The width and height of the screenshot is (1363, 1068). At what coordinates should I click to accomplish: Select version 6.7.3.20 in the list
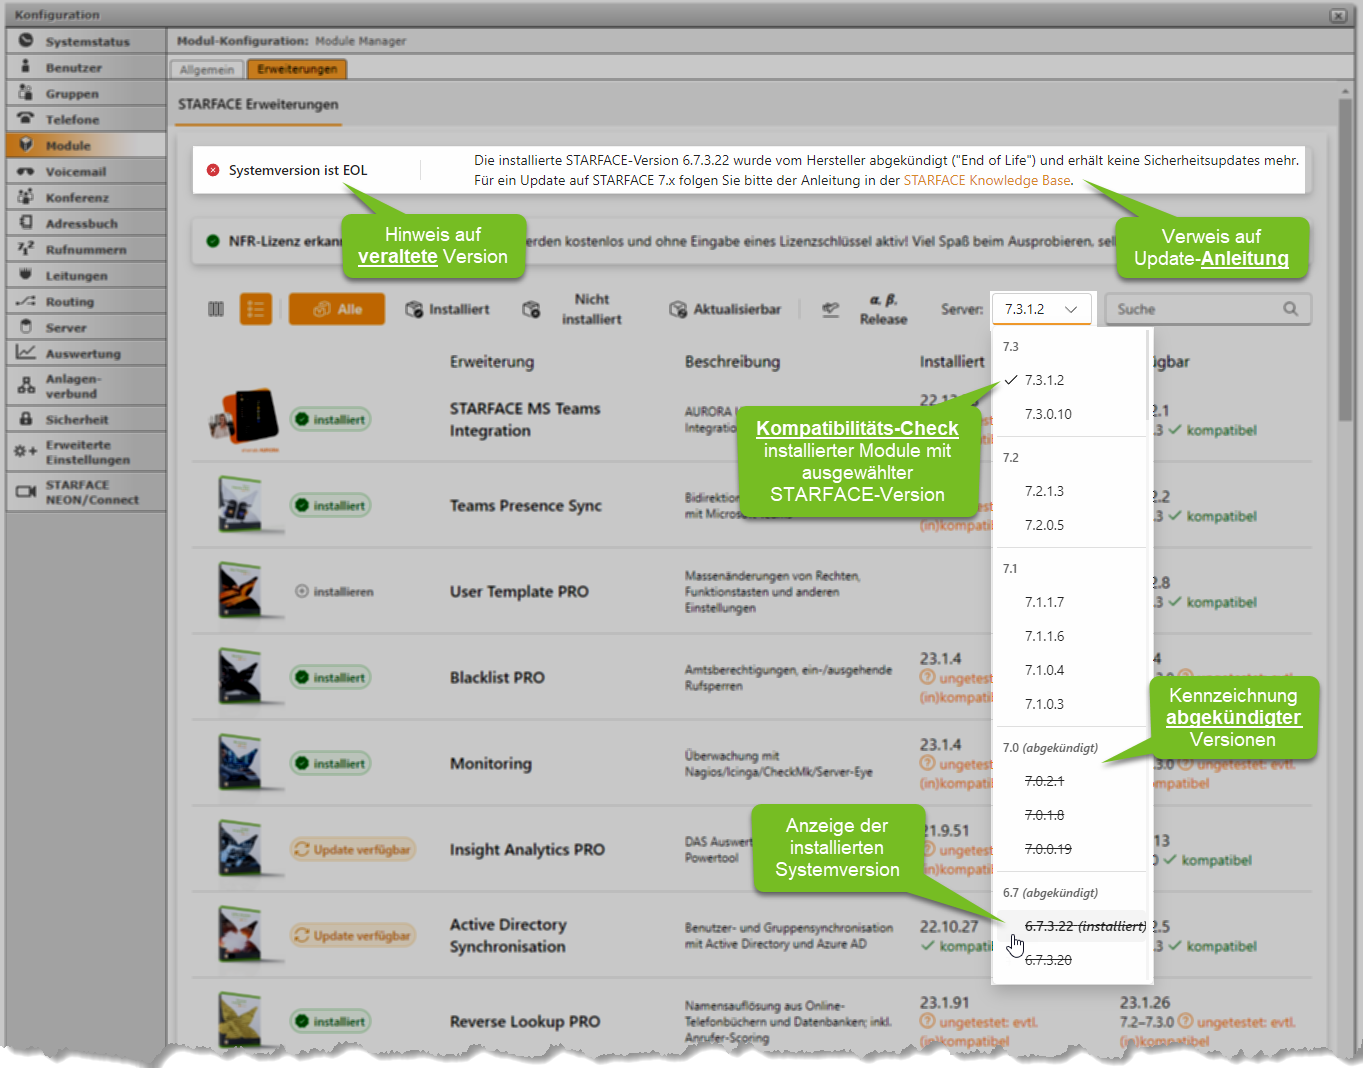coord(1071,960)
